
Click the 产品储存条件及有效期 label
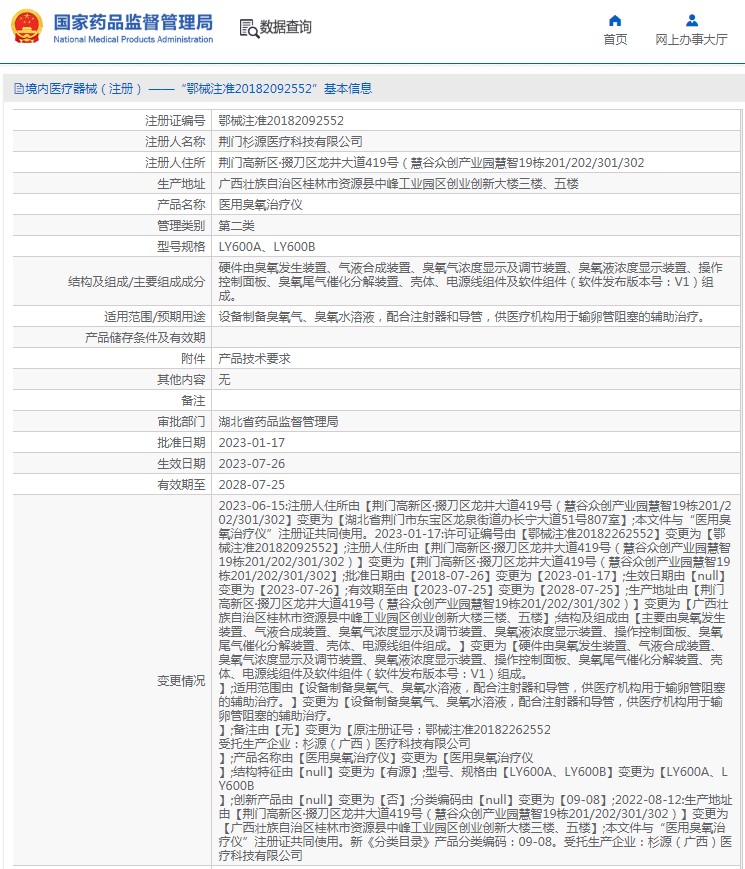point(145,338)
